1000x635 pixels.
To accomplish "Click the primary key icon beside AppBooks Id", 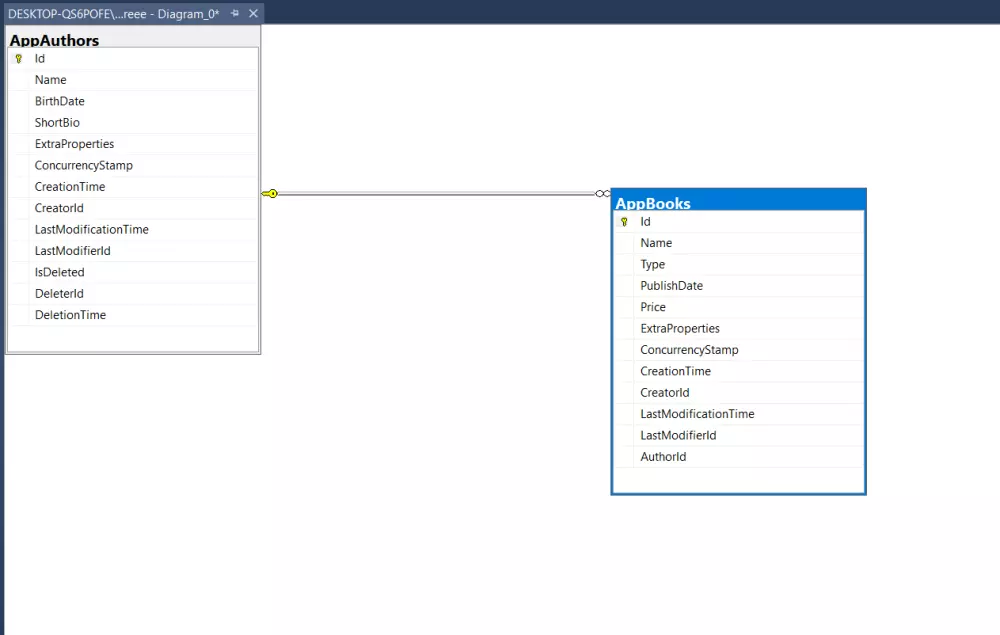I will tap(624, 221).
